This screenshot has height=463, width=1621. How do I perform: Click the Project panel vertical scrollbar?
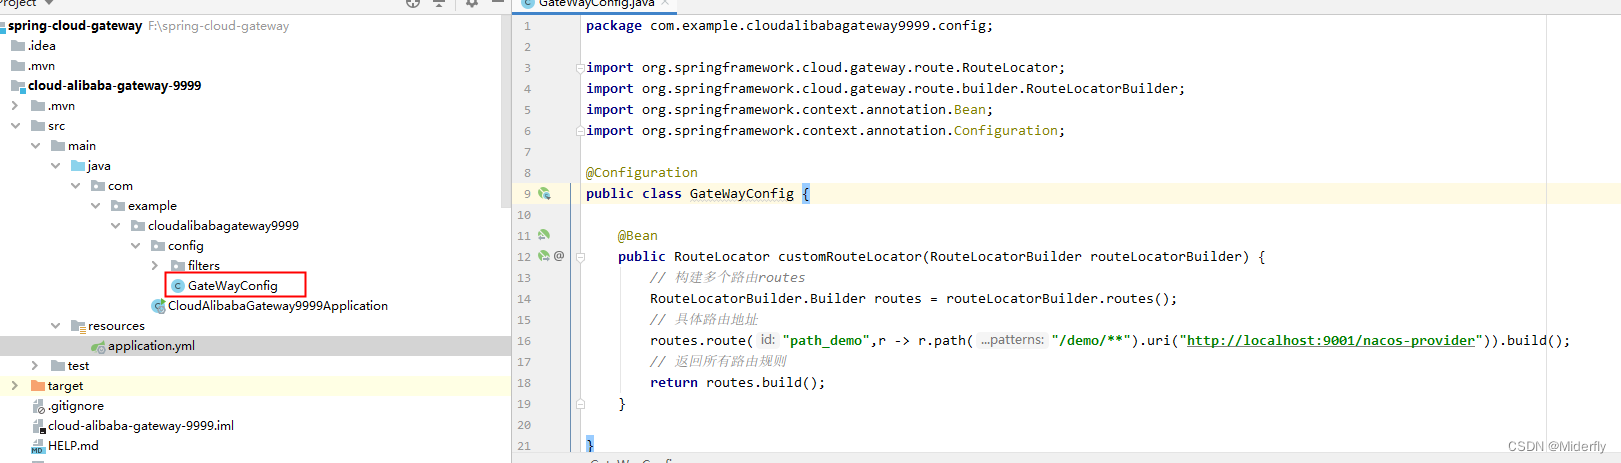506,110
